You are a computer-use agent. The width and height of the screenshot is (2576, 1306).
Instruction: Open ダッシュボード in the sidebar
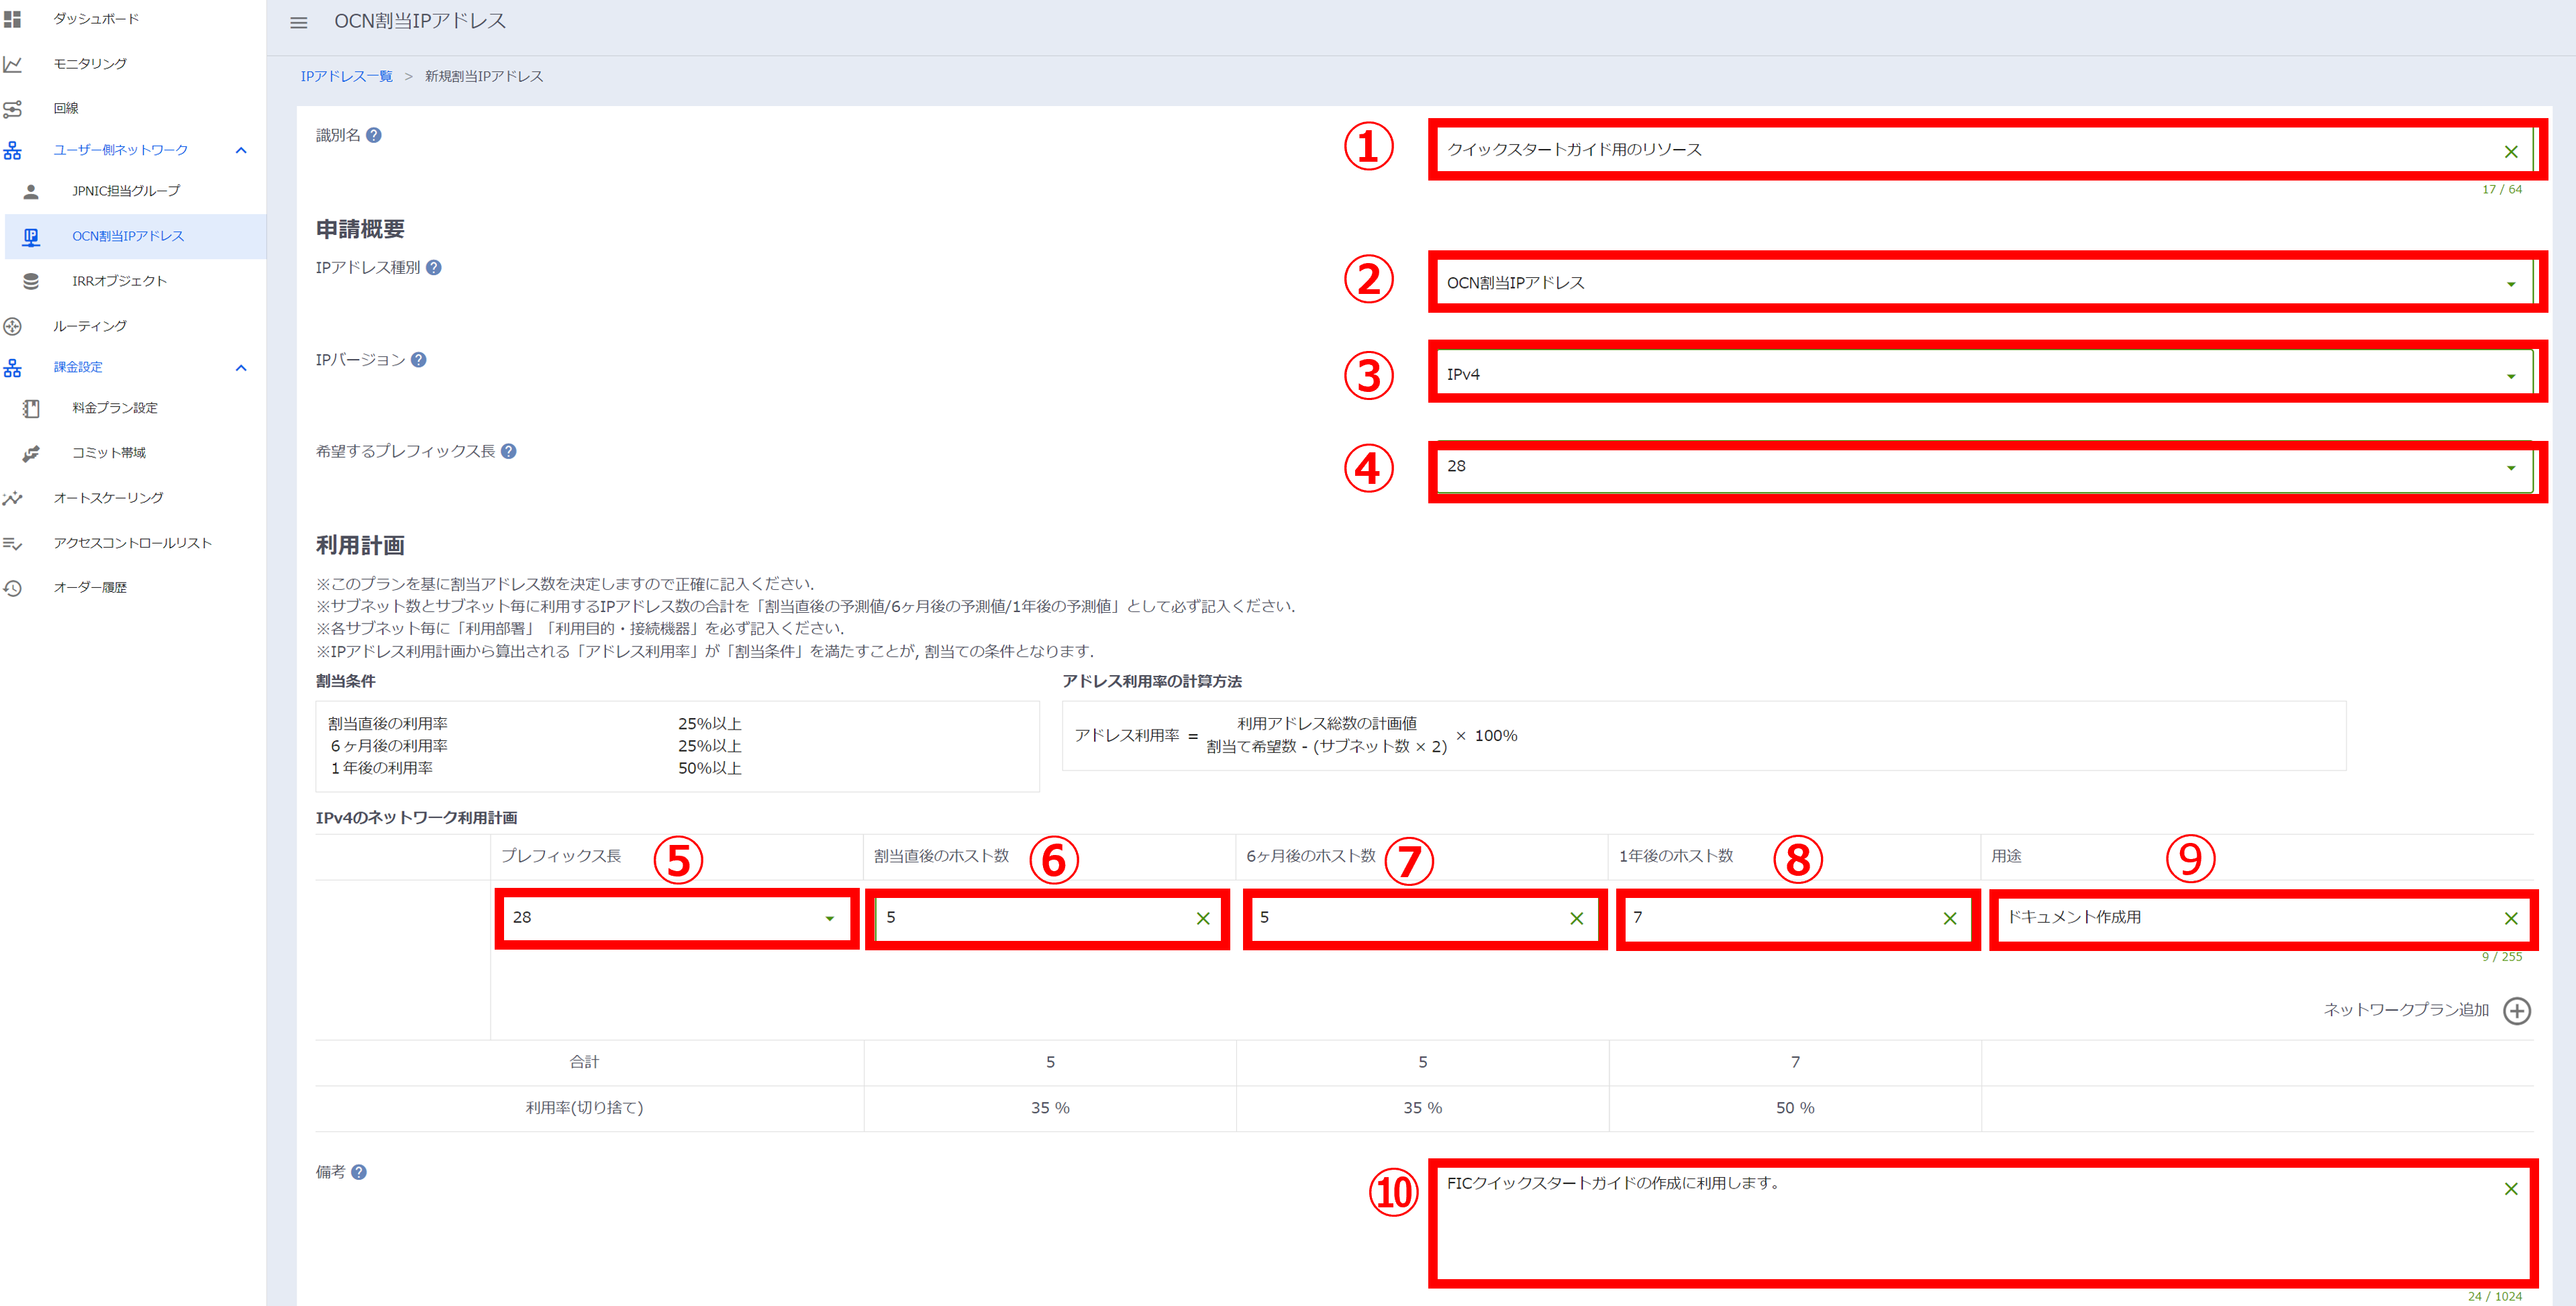click(96, 19)
